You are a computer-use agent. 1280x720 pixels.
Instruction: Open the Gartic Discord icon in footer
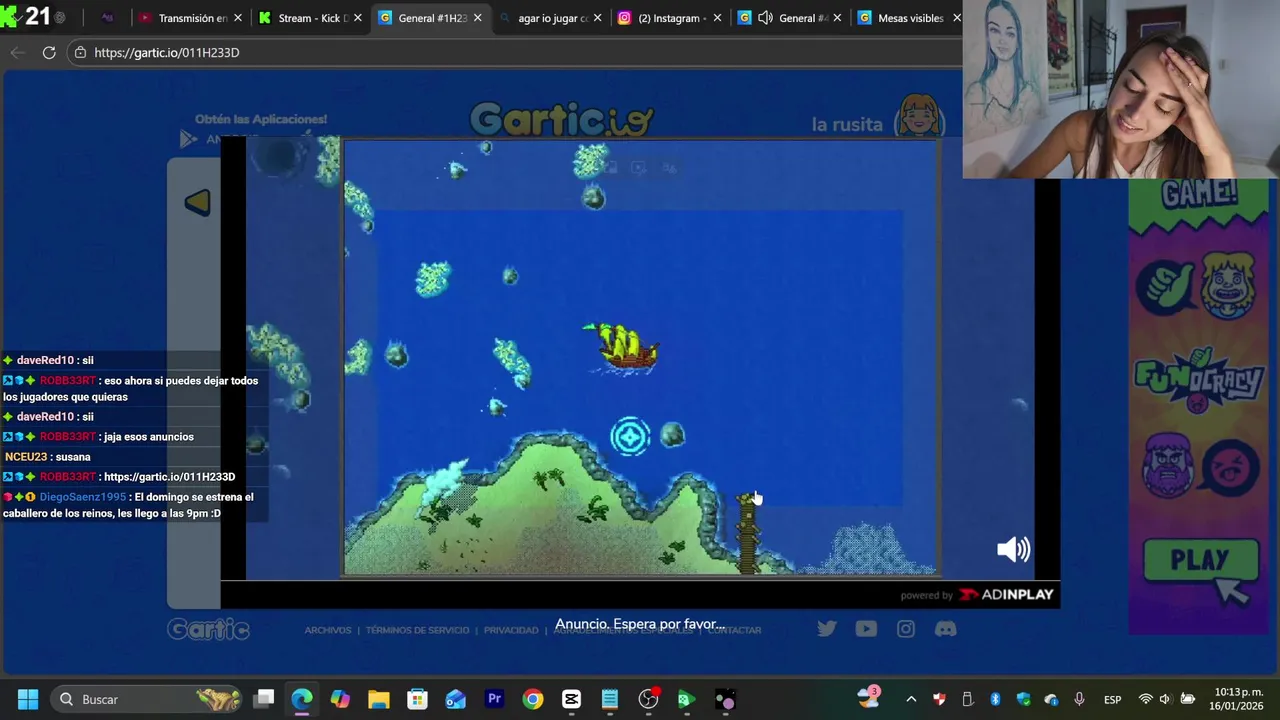pos(945,629)
